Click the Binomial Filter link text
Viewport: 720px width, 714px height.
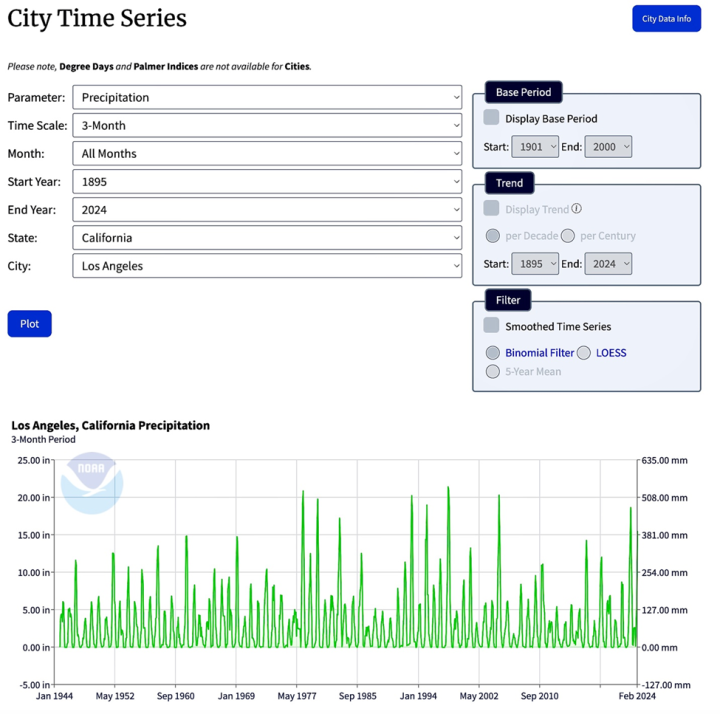click(x=539, y=353)
